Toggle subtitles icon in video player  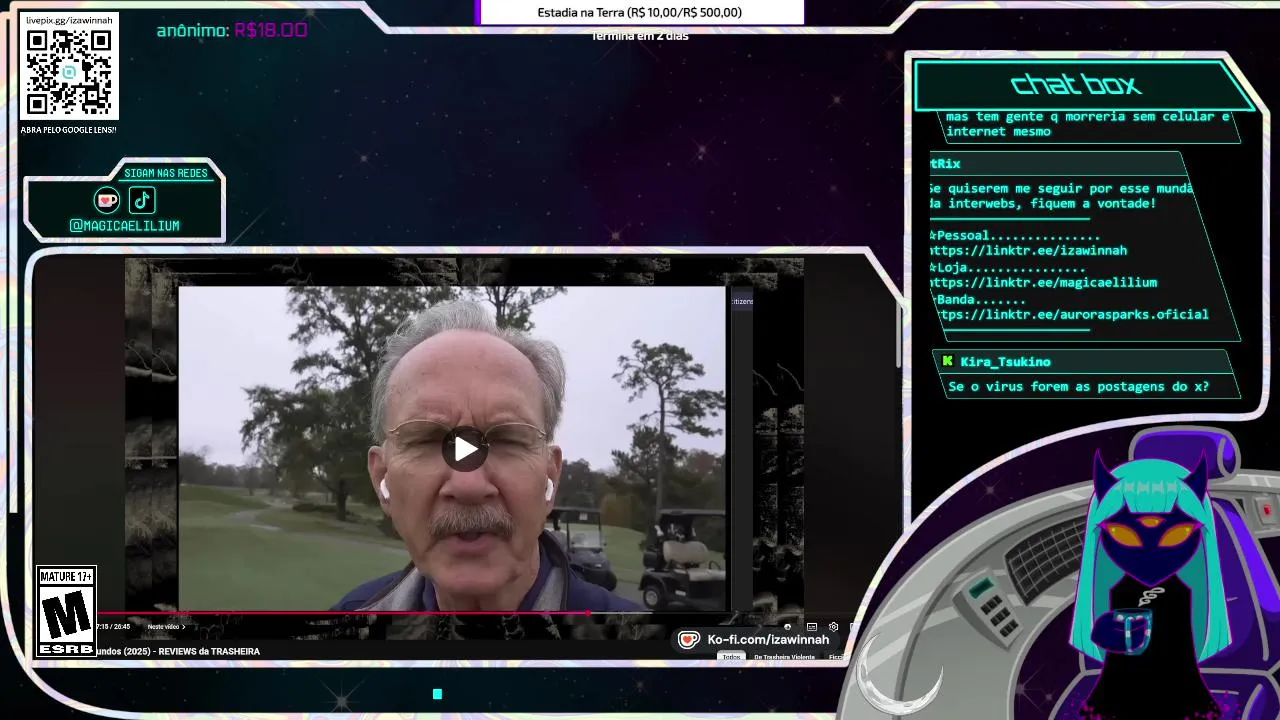pos(811,627)
